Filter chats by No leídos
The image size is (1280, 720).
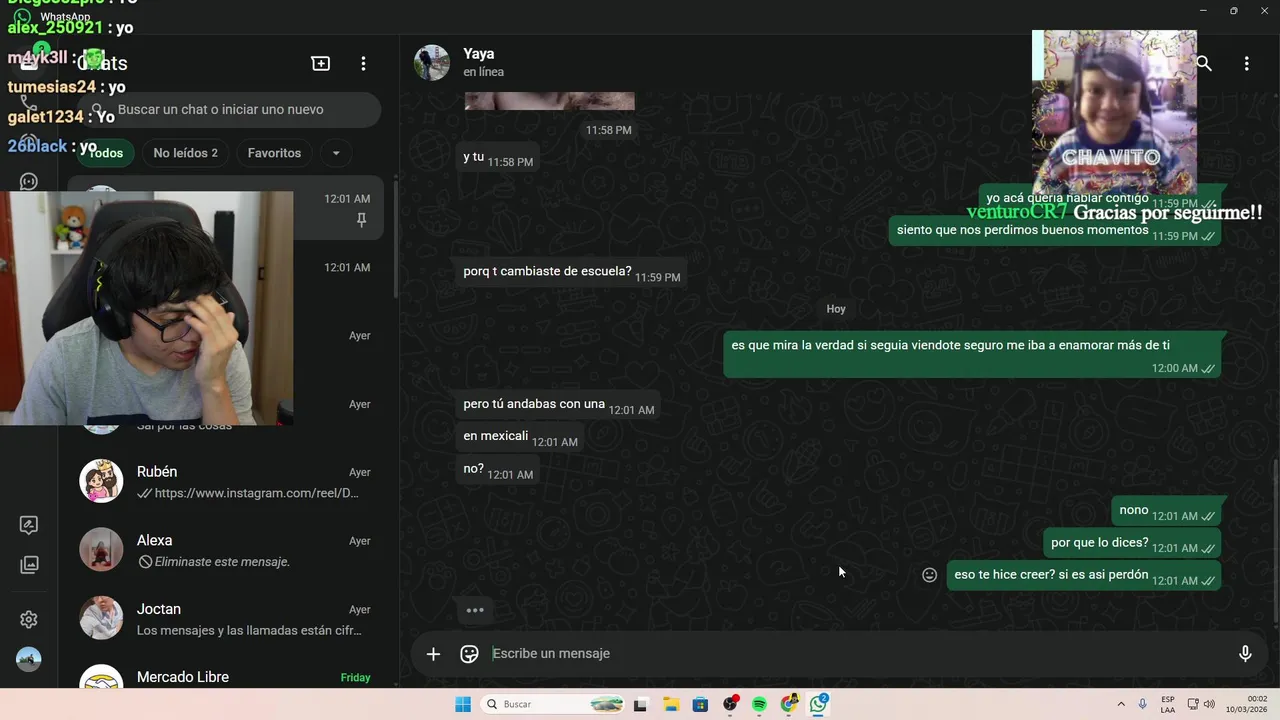click(185, 153)
